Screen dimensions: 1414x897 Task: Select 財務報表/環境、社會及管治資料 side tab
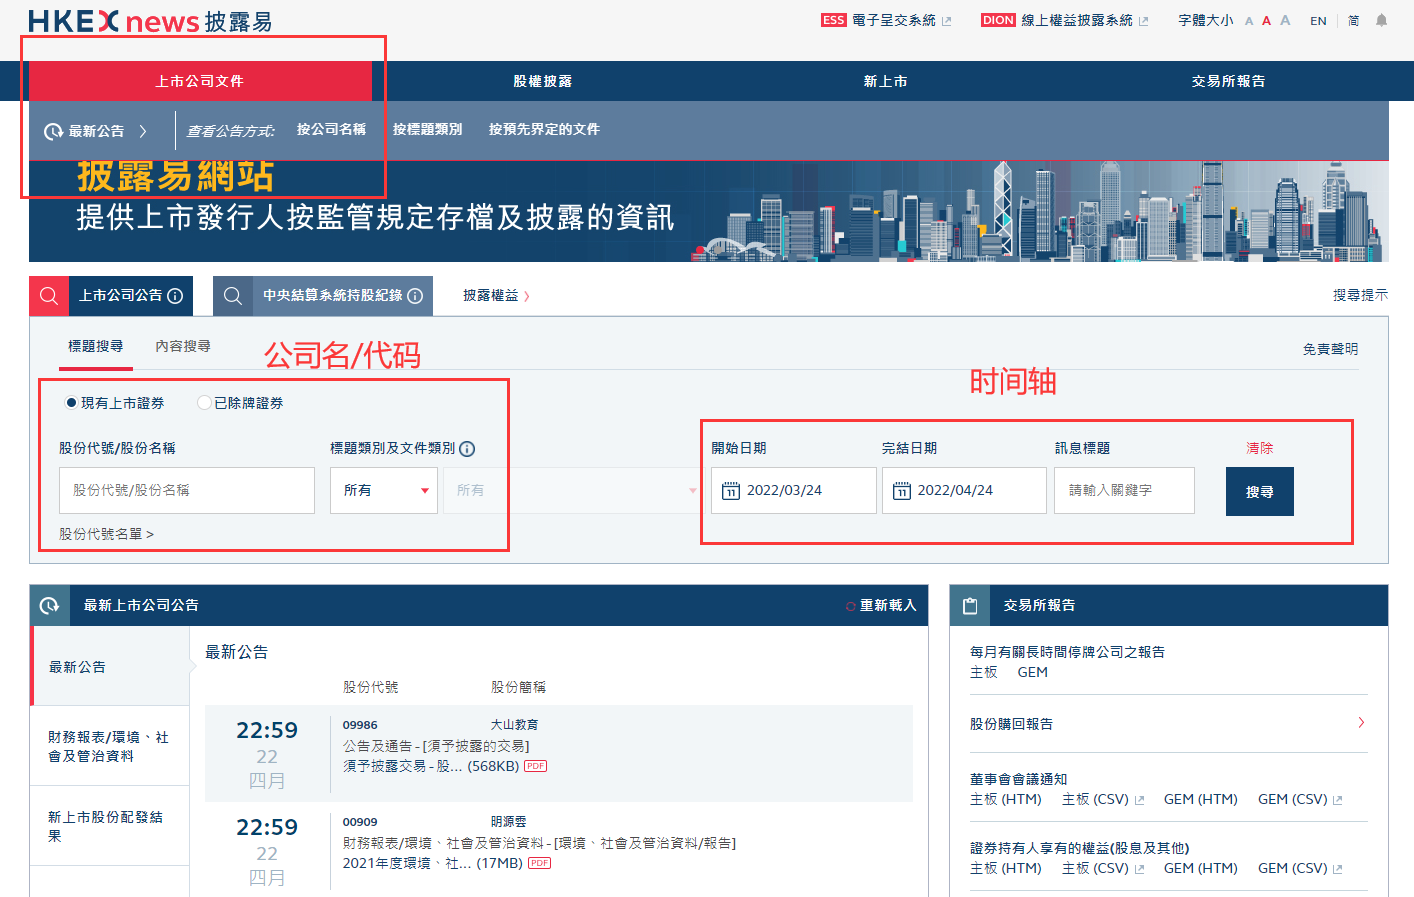coord(110,746)
